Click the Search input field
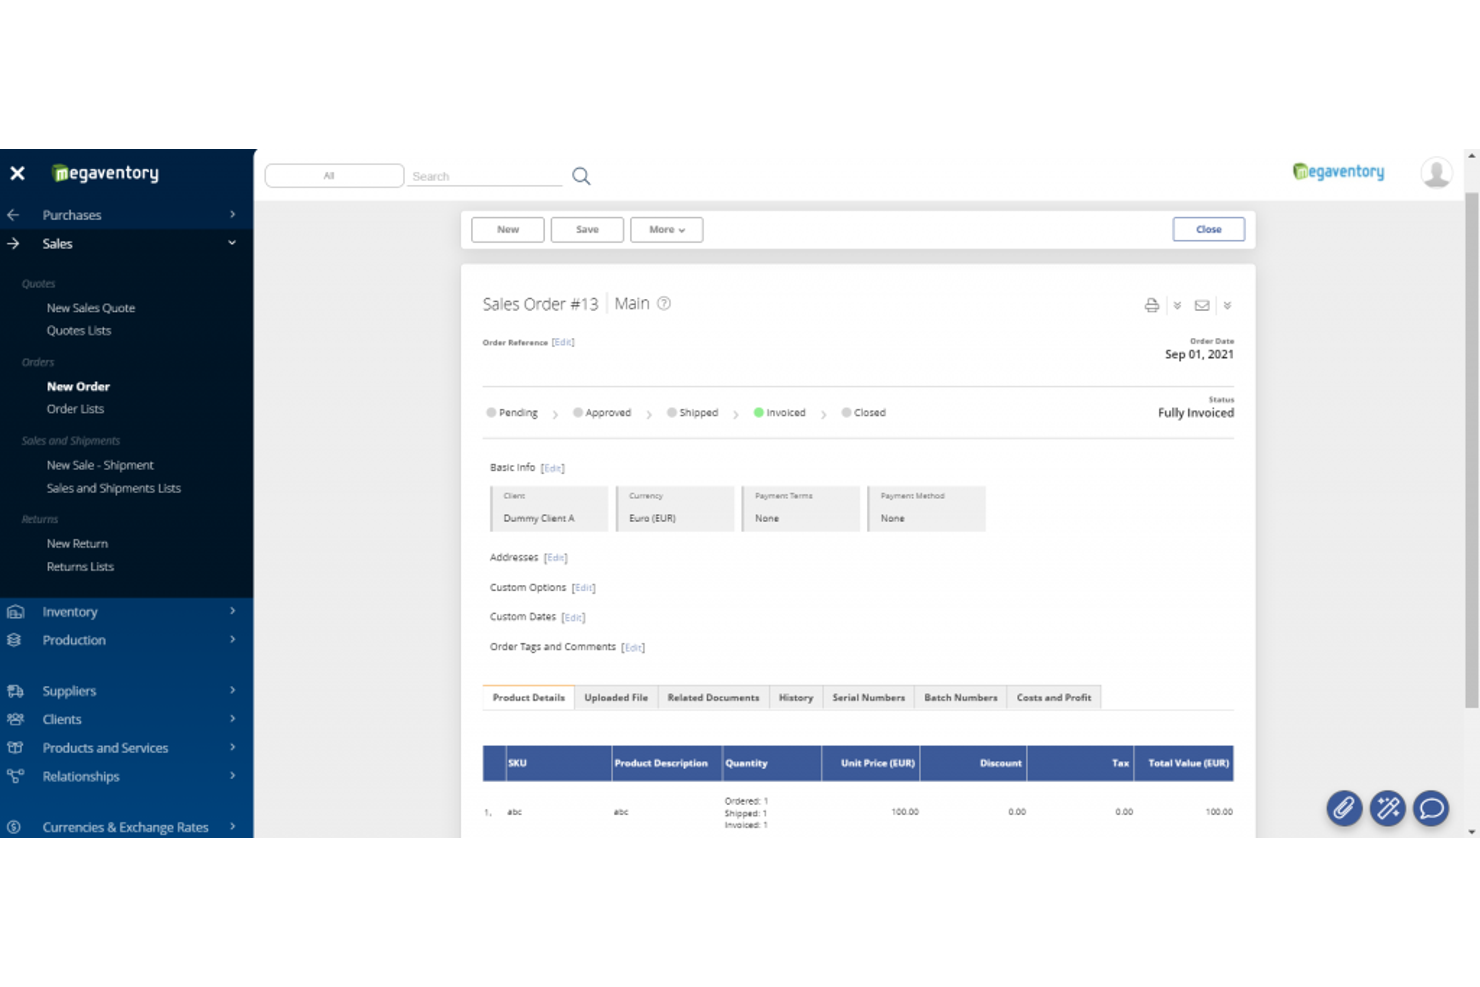Screen dimensions: 1480x987 (x=486, y=176)
